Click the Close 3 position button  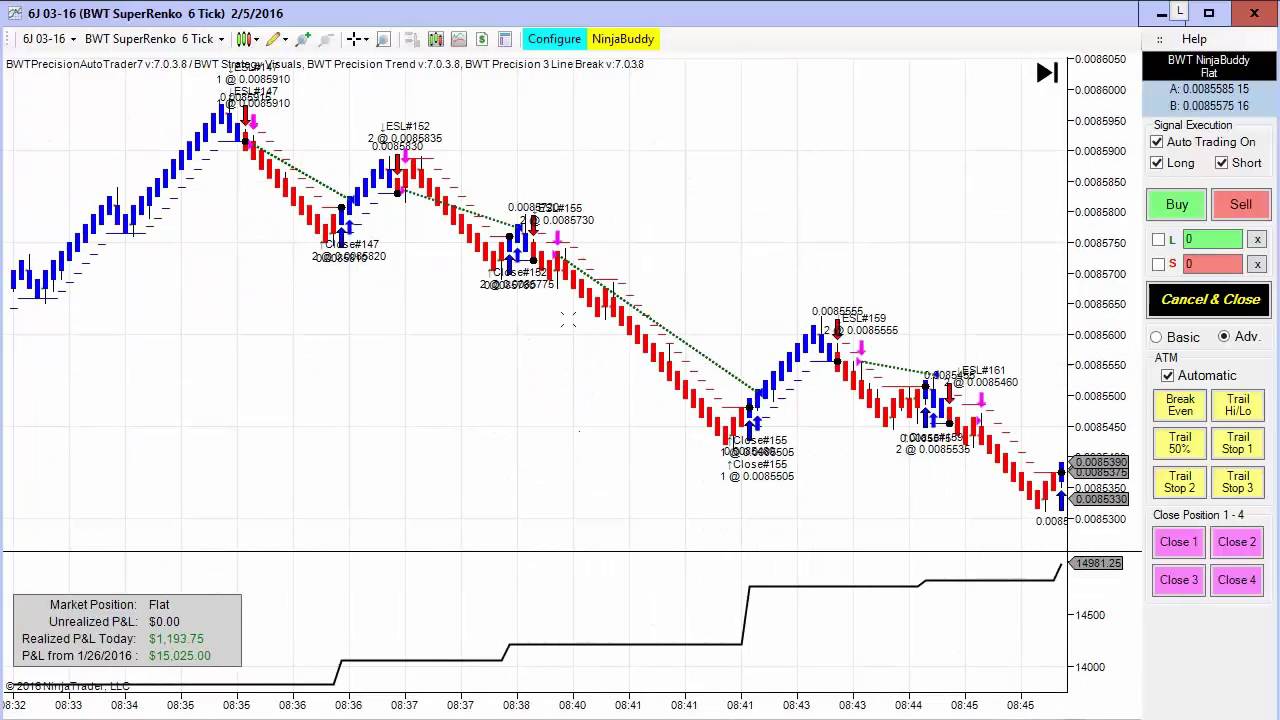(1178, 580)
